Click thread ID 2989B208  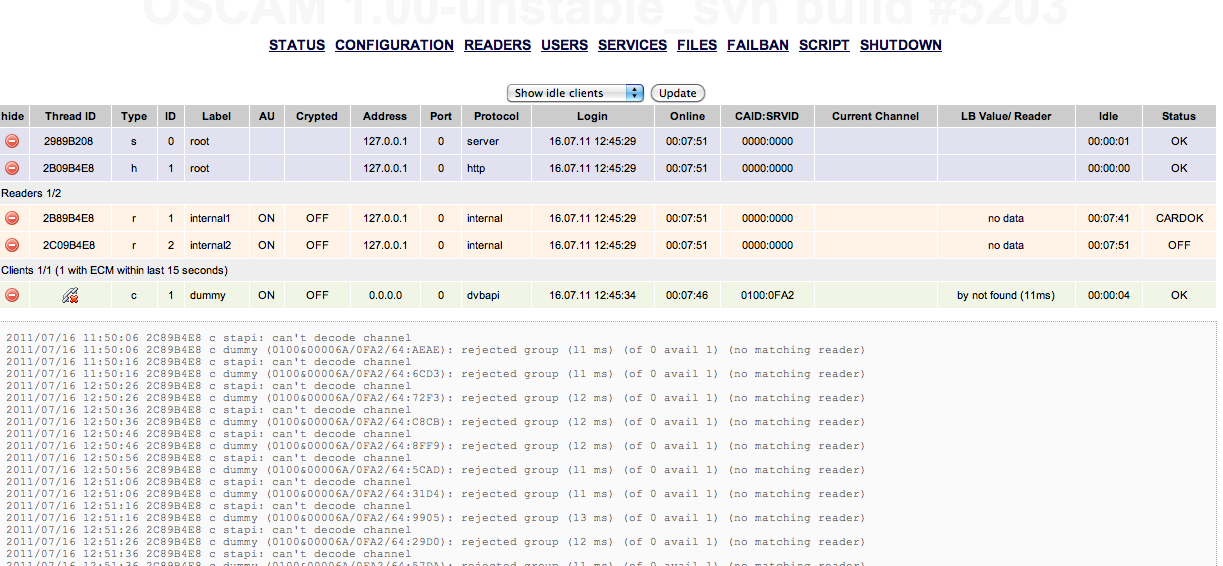(68, 142)
